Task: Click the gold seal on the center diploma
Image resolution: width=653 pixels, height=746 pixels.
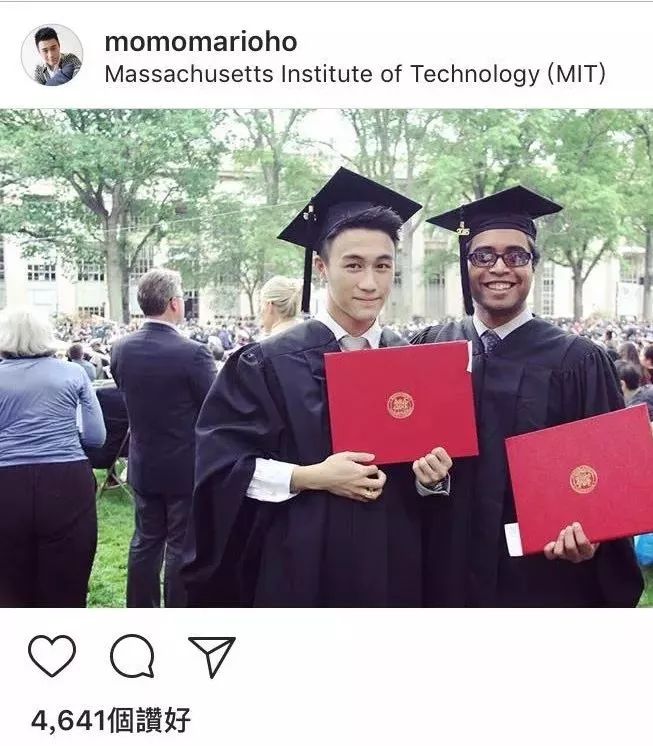Action: [x=400, y=405]
